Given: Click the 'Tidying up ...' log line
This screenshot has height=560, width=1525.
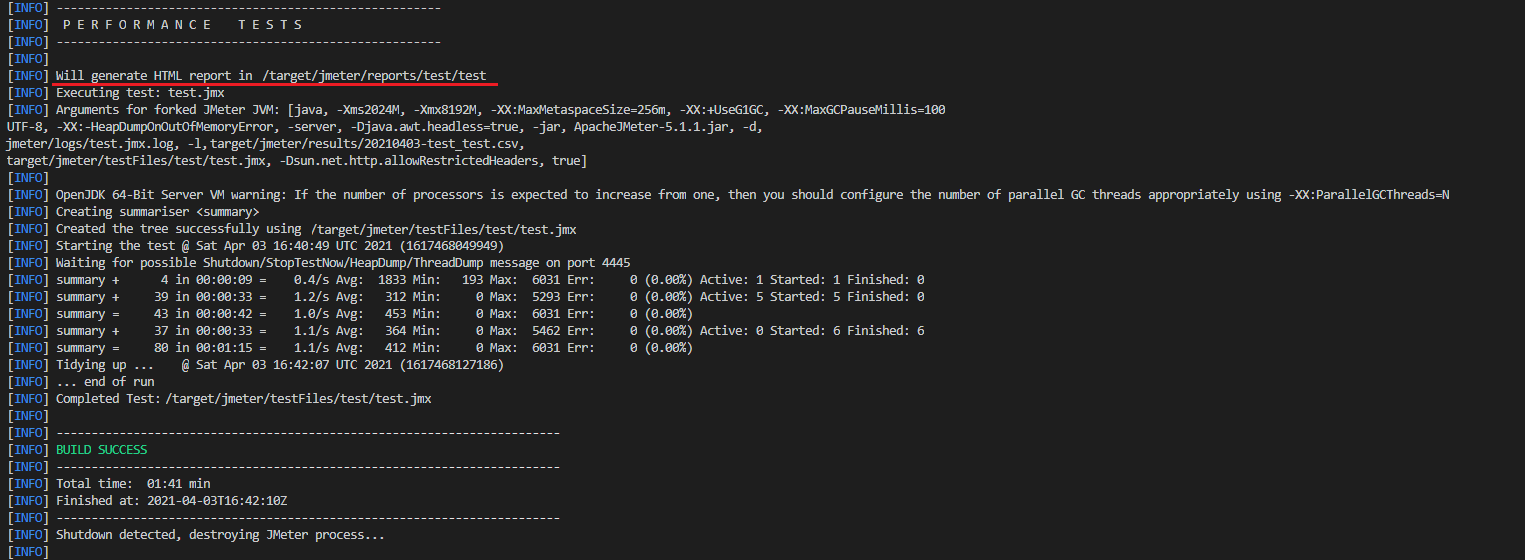Looking at the screenshot, I should click(280, 365).
